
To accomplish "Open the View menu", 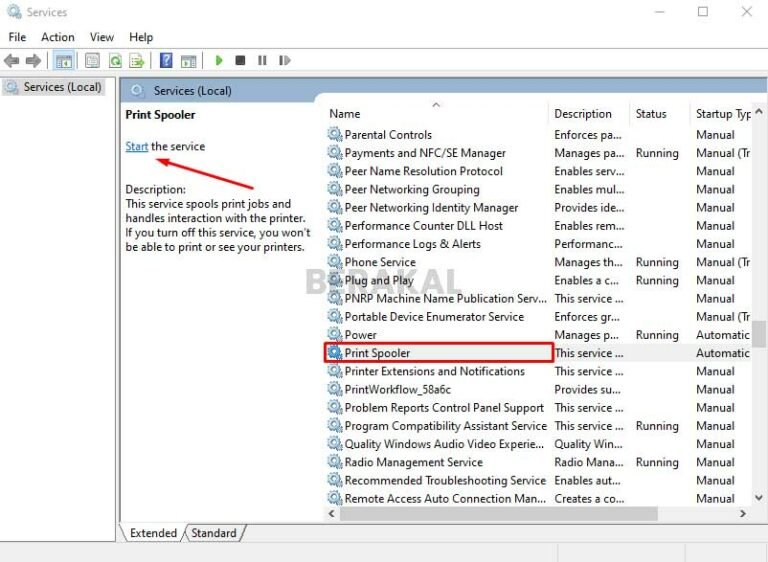I will [102, 37].
